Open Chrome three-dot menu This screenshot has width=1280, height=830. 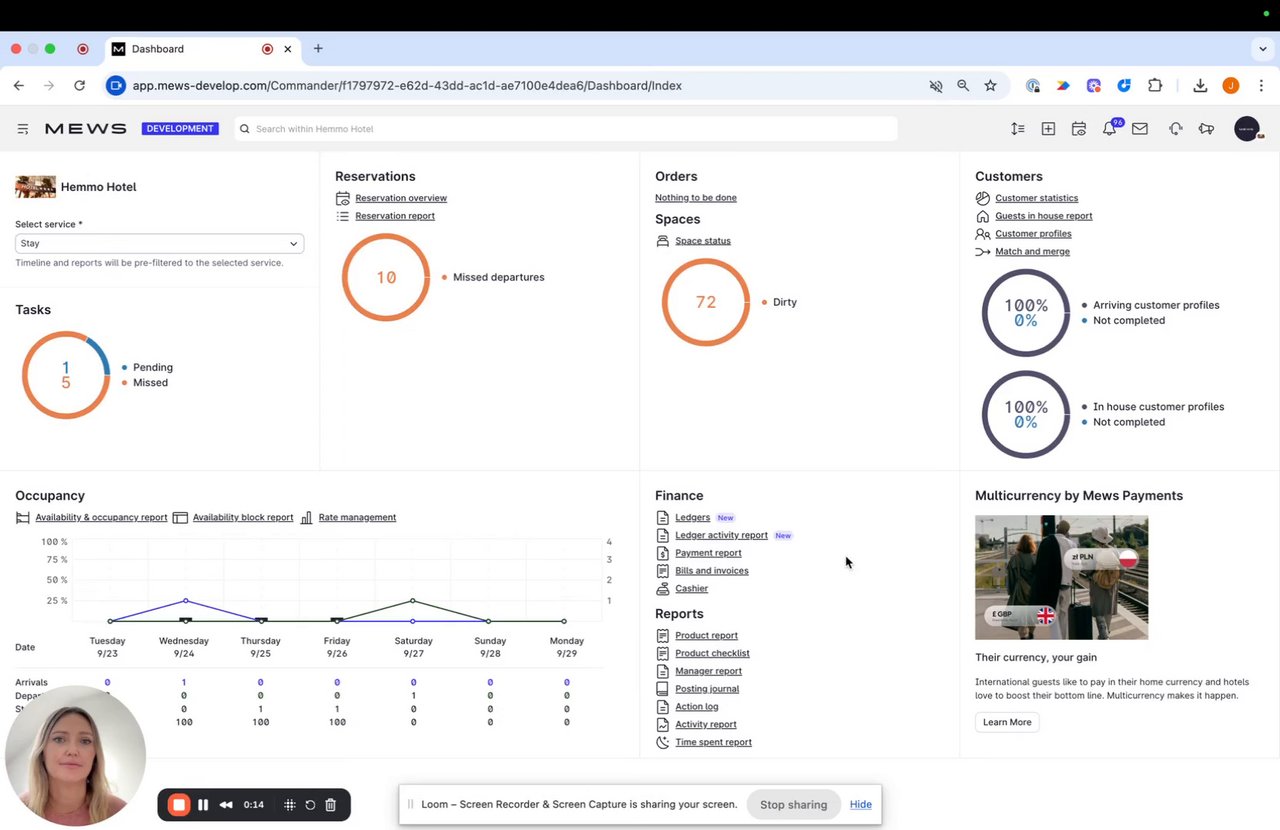pyautogui.click(x=1261, y=86)
